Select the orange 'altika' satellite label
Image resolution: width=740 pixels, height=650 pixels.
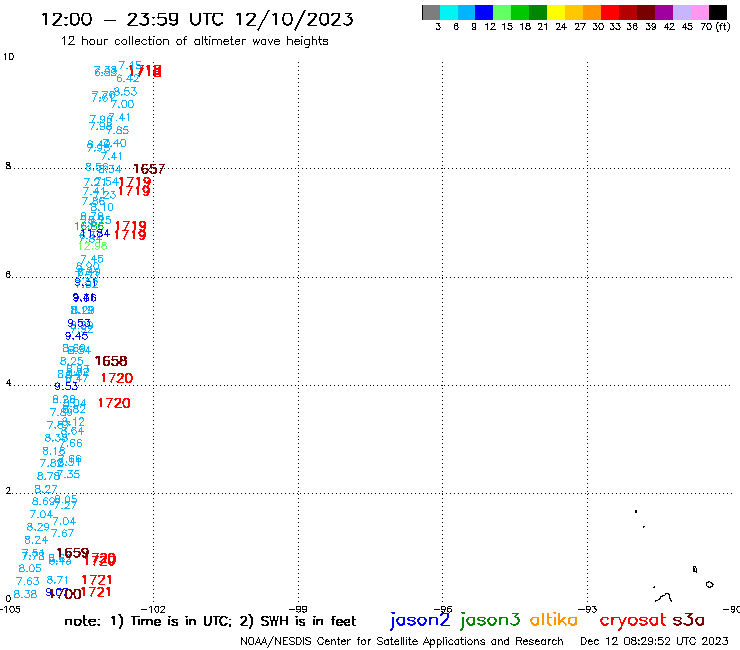tap(553, 620)
